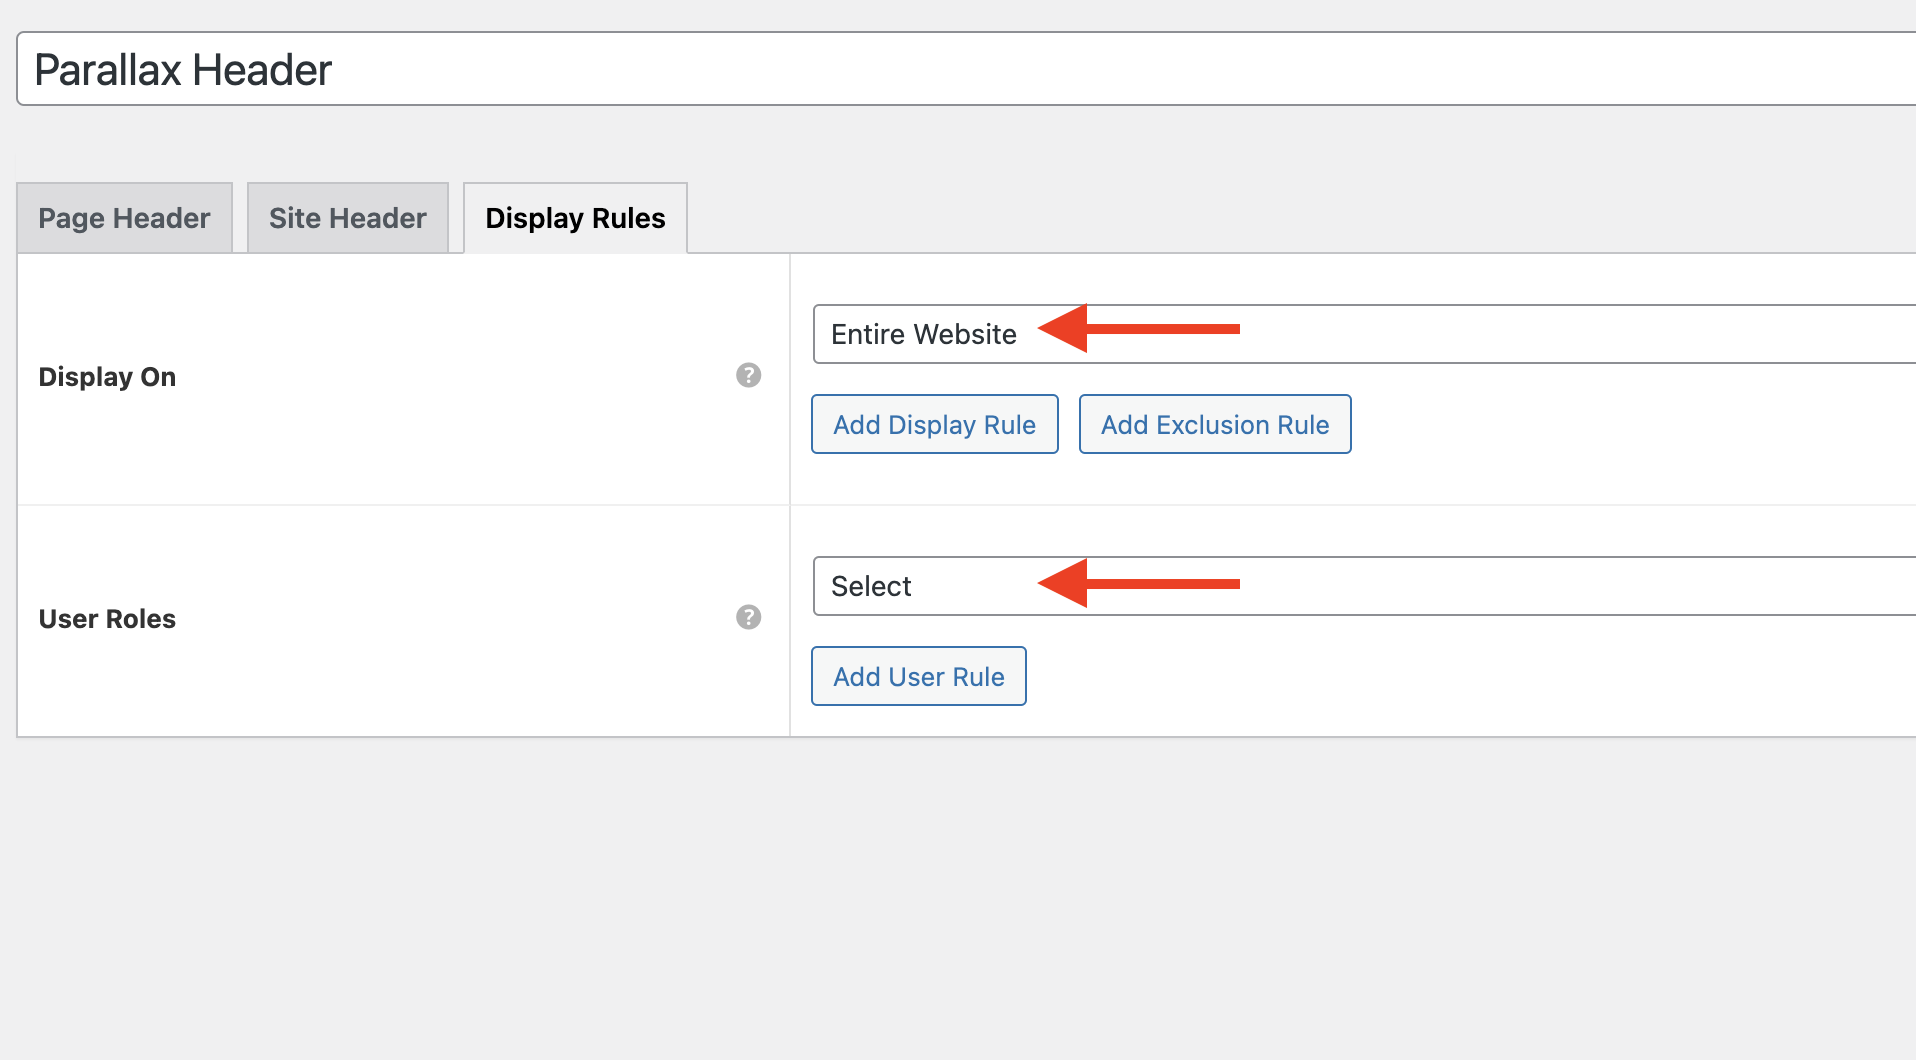
Task: Click the Add Display Rule button
Action: click(x=935, y=424)
